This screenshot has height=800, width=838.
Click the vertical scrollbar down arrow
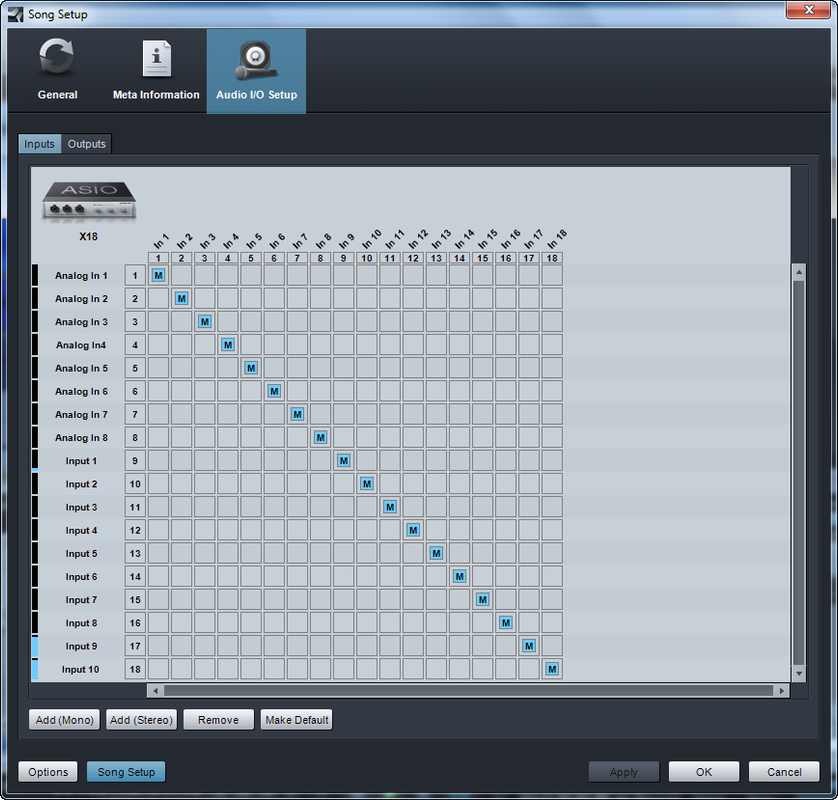coord(799,673)
